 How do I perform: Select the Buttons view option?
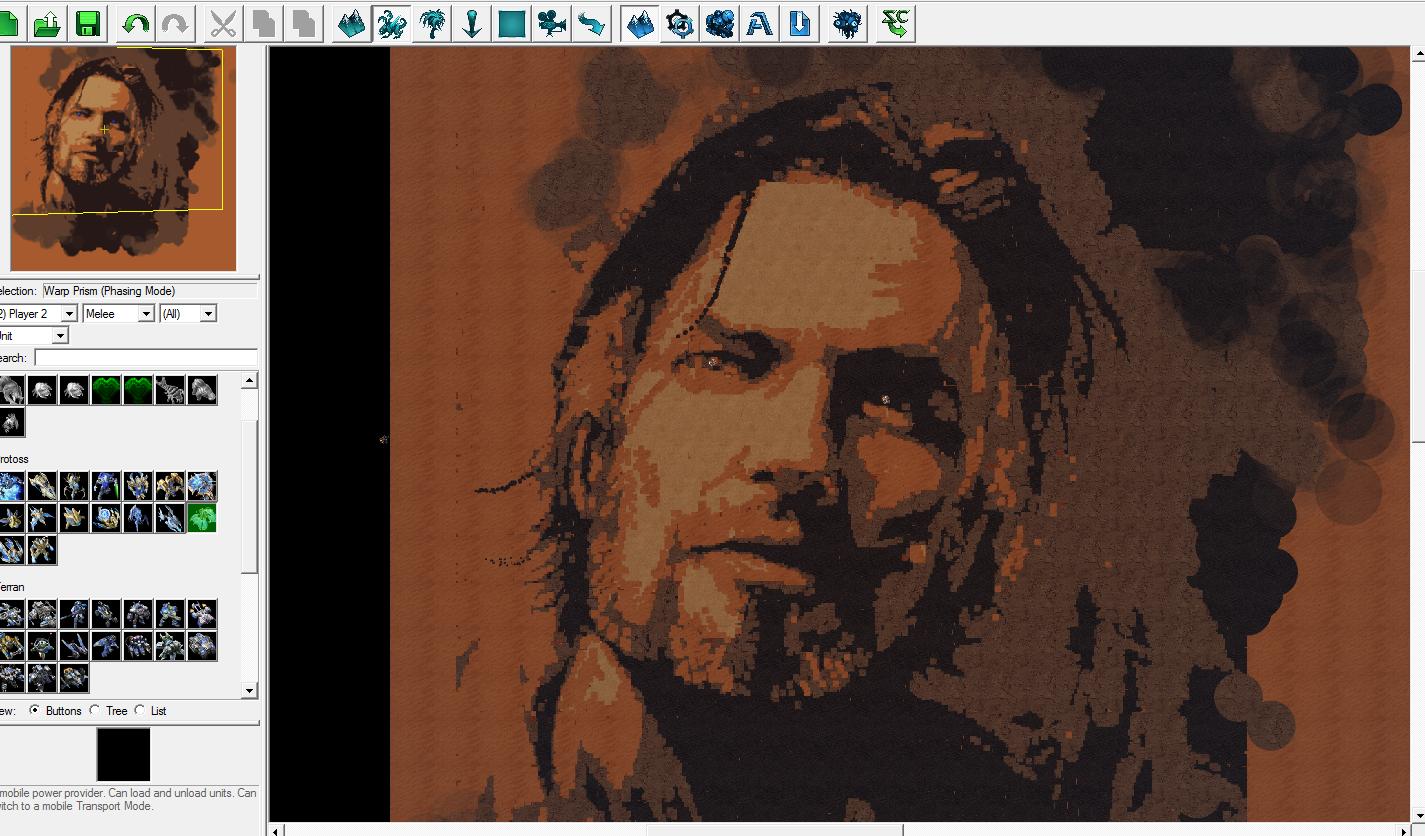pyautogui.click(x=56, y=711)
